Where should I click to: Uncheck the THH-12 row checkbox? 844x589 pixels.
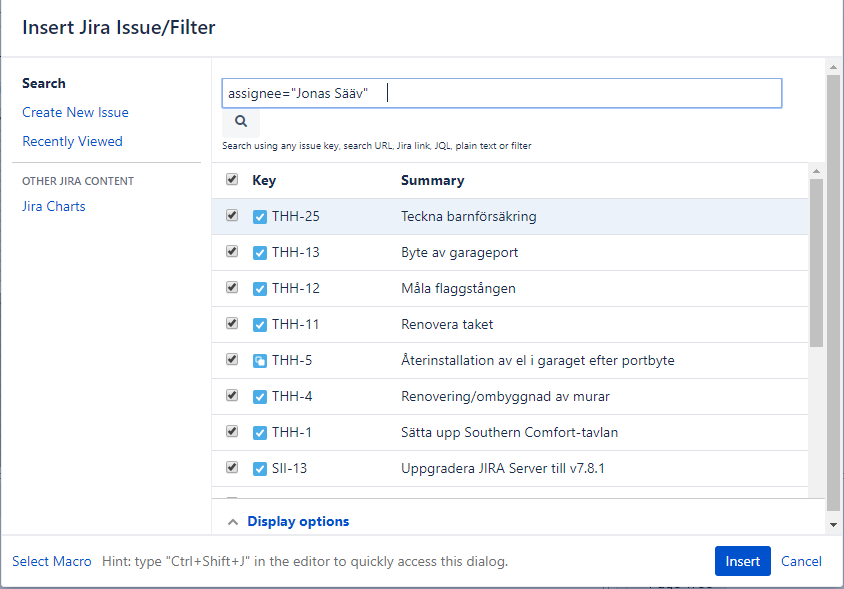click(x=232, y=288)
